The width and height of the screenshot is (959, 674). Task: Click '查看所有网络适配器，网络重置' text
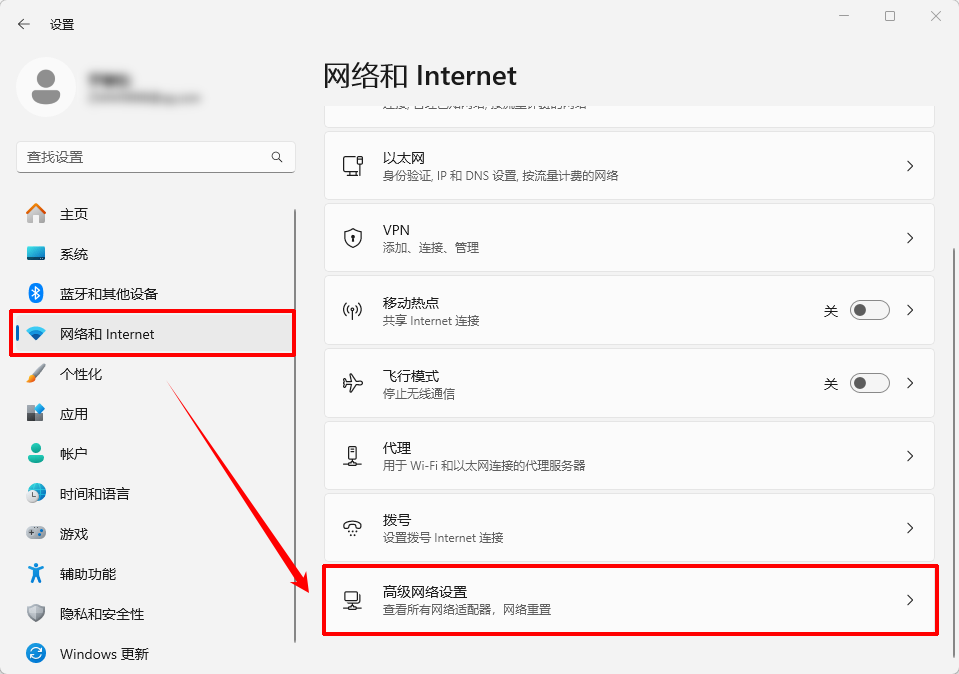(467, 610)
